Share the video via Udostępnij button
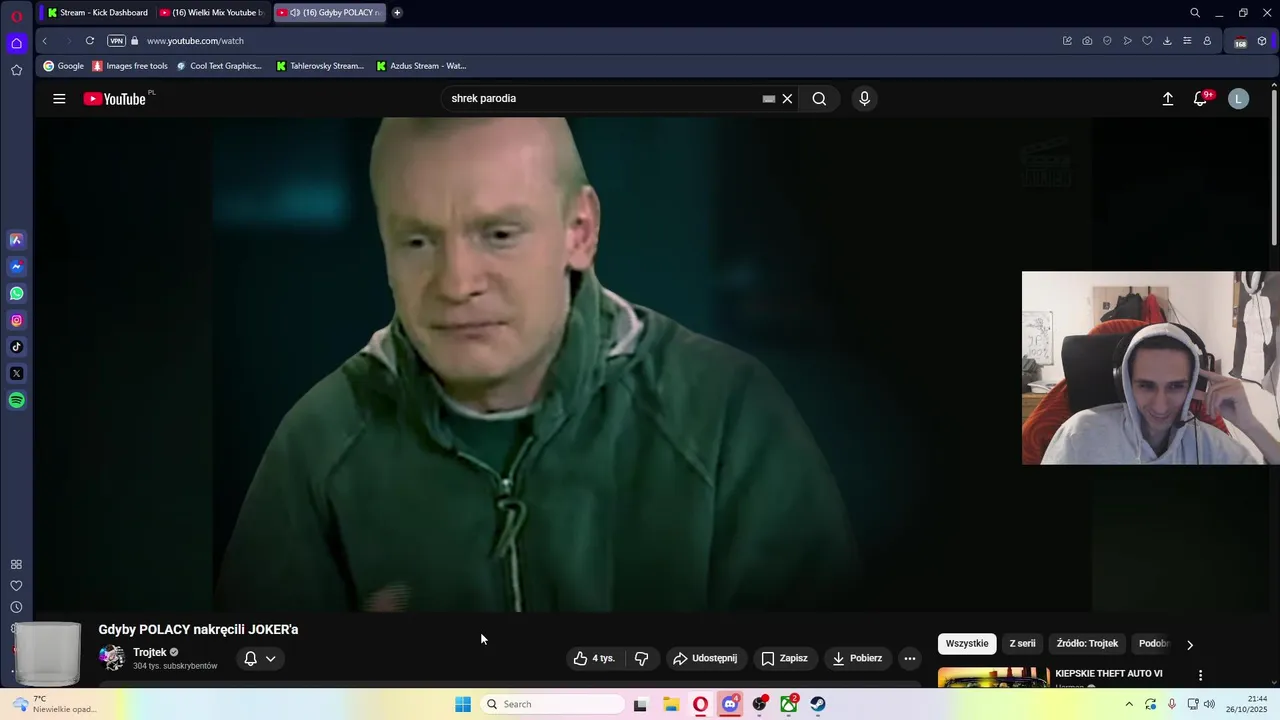This screenshot has height=720, width=1280. click(705, 658)
